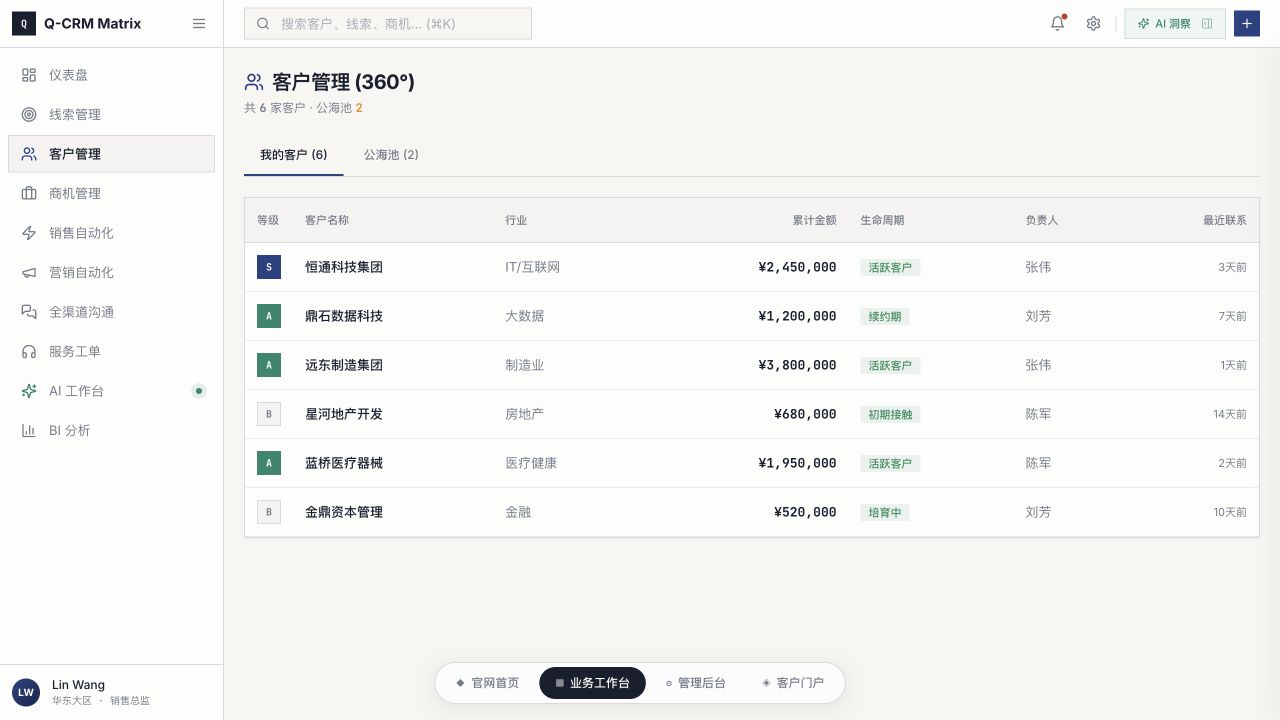
Task: Click the 营销自动化 megaphone icon
Action: [x=29, y=273]
